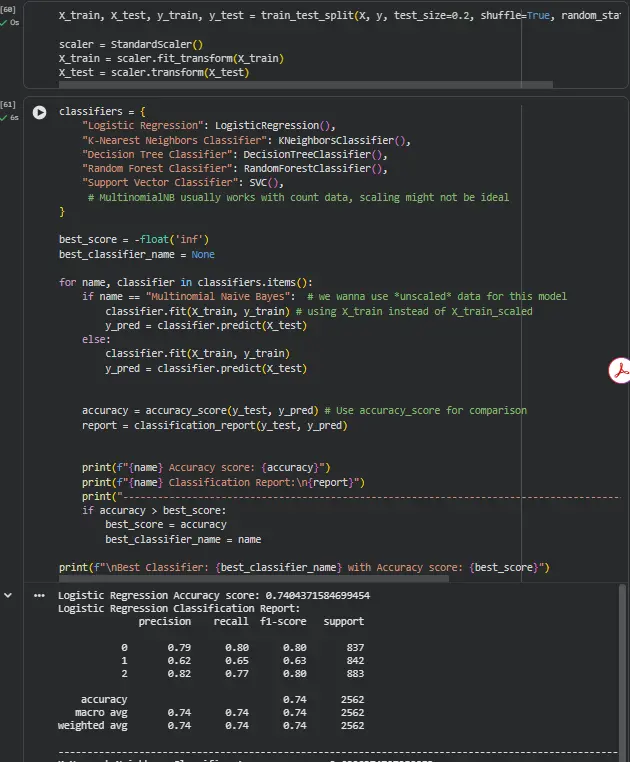Click the "for name, classifier in classifiers.items():" line
Image resolution: width=630 pixels, height=762 pixels.
[x=186, y=282]
